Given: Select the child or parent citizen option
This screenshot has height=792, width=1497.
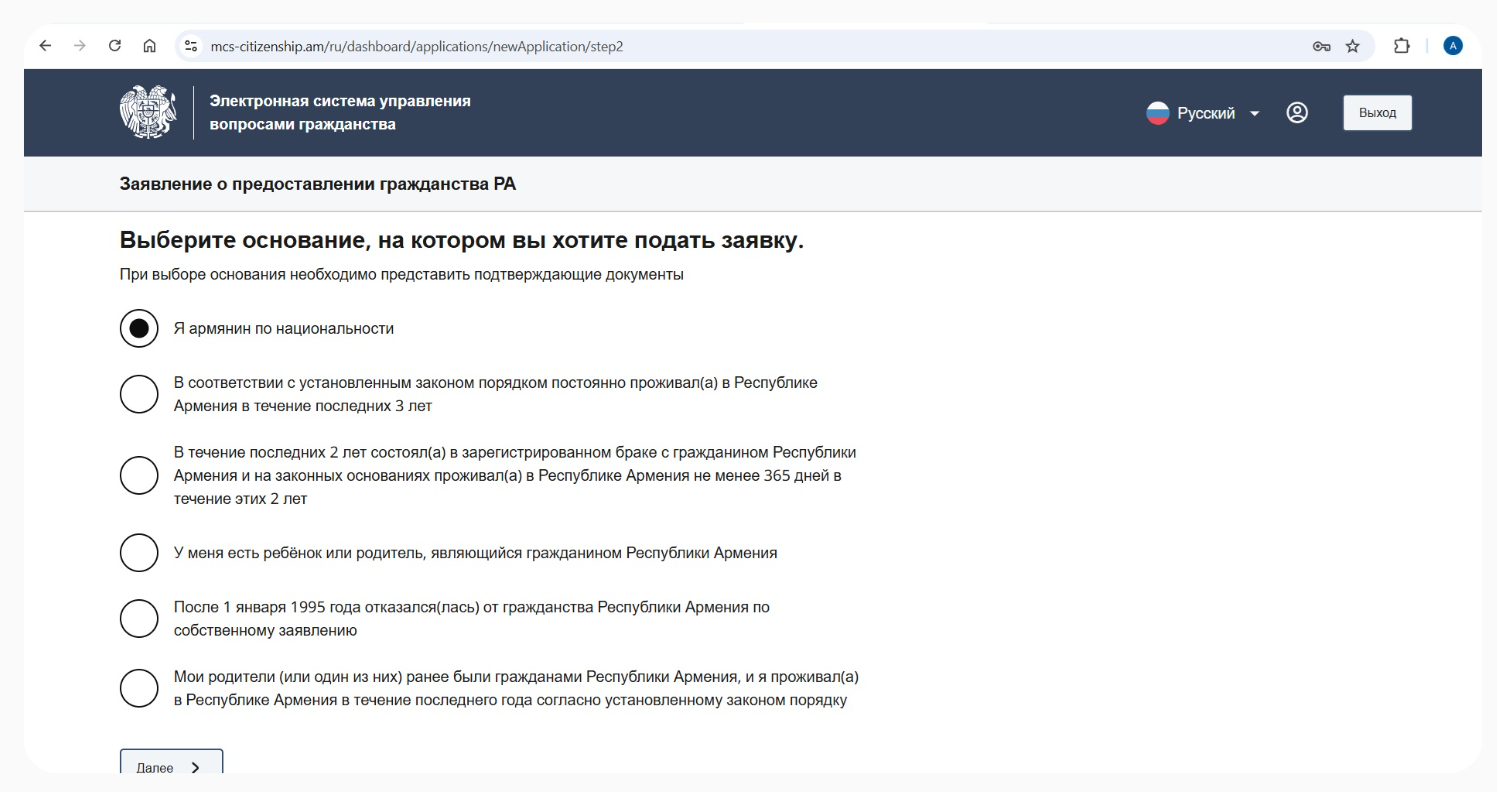Looking at the screenshot, I should pos(139,552).
